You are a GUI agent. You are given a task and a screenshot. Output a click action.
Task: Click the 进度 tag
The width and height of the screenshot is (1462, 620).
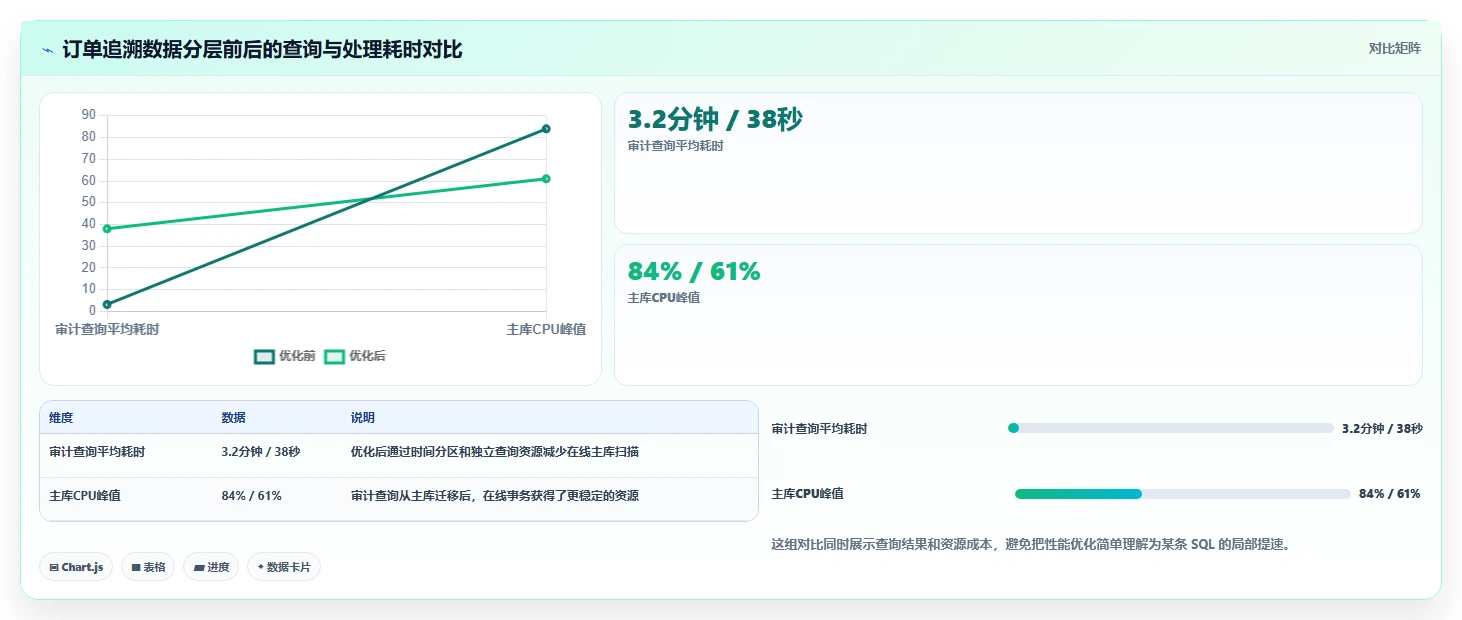click(211, 567)
